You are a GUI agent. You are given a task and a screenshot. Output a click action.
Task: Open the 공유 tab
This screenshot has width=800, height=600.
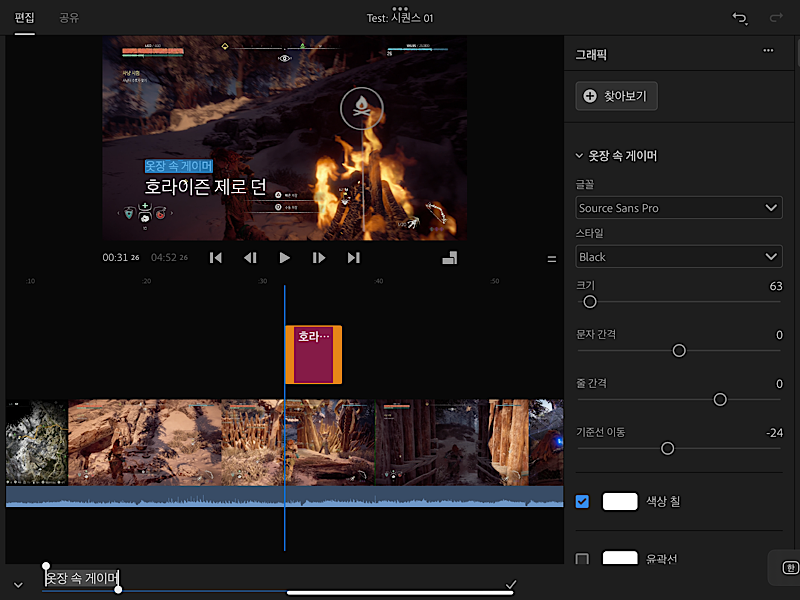(69, 18)
